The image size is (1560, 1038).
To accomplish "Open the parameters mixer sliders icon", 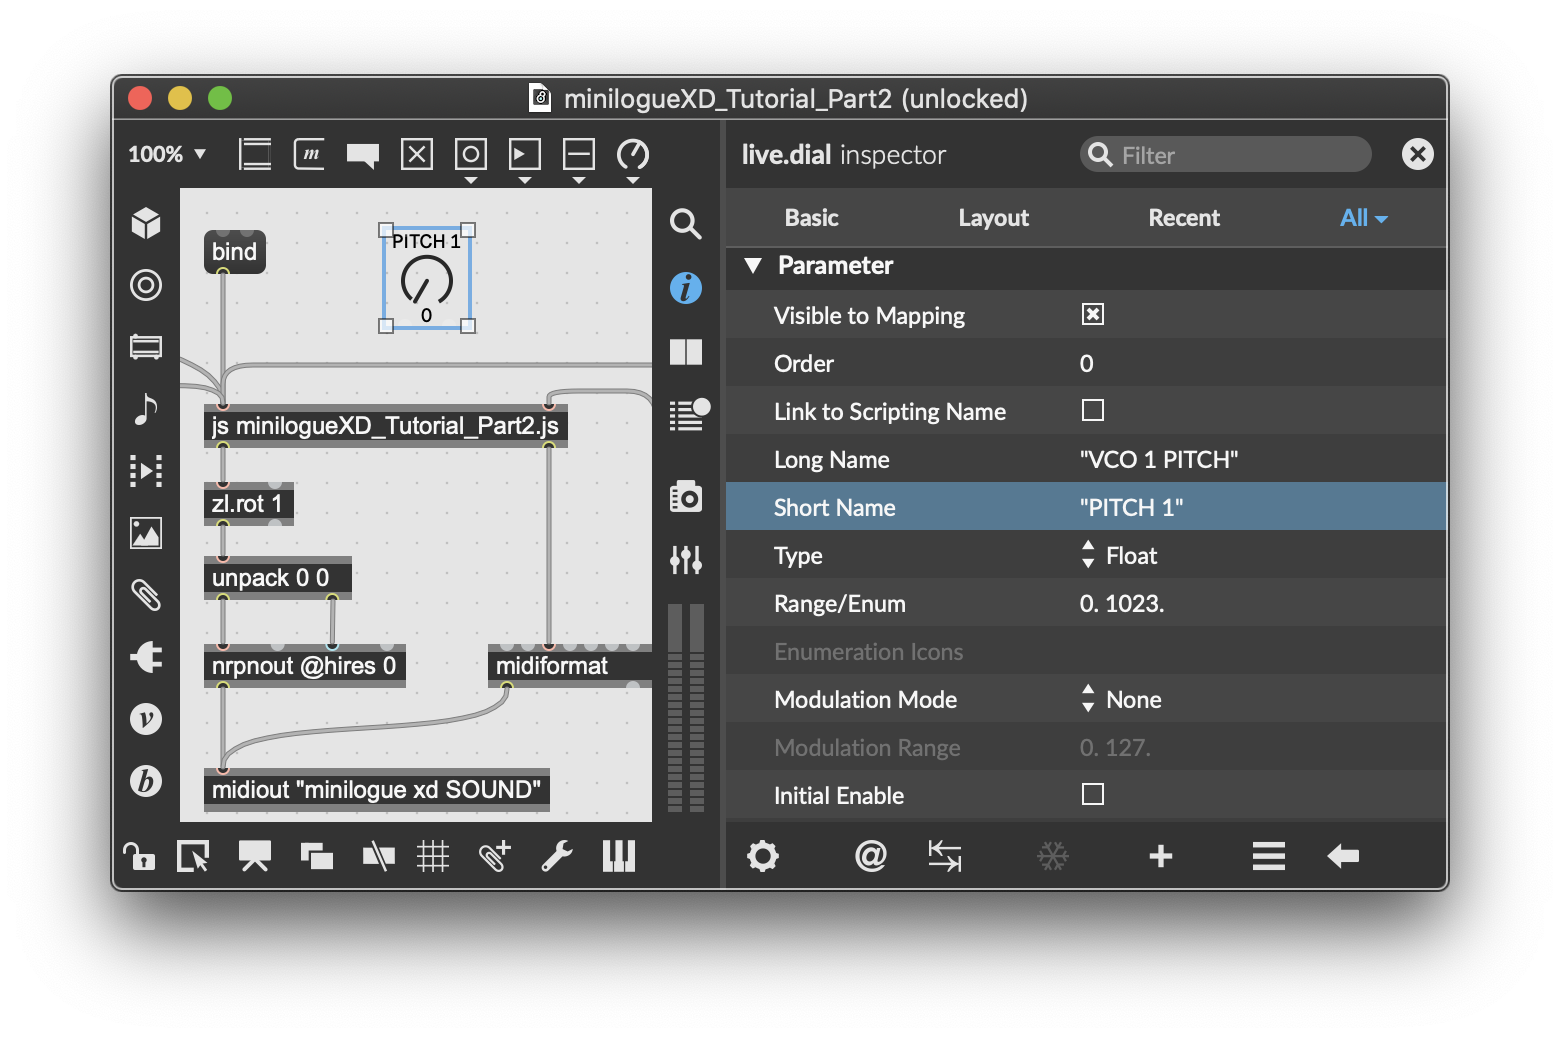I will click(686, 559).
